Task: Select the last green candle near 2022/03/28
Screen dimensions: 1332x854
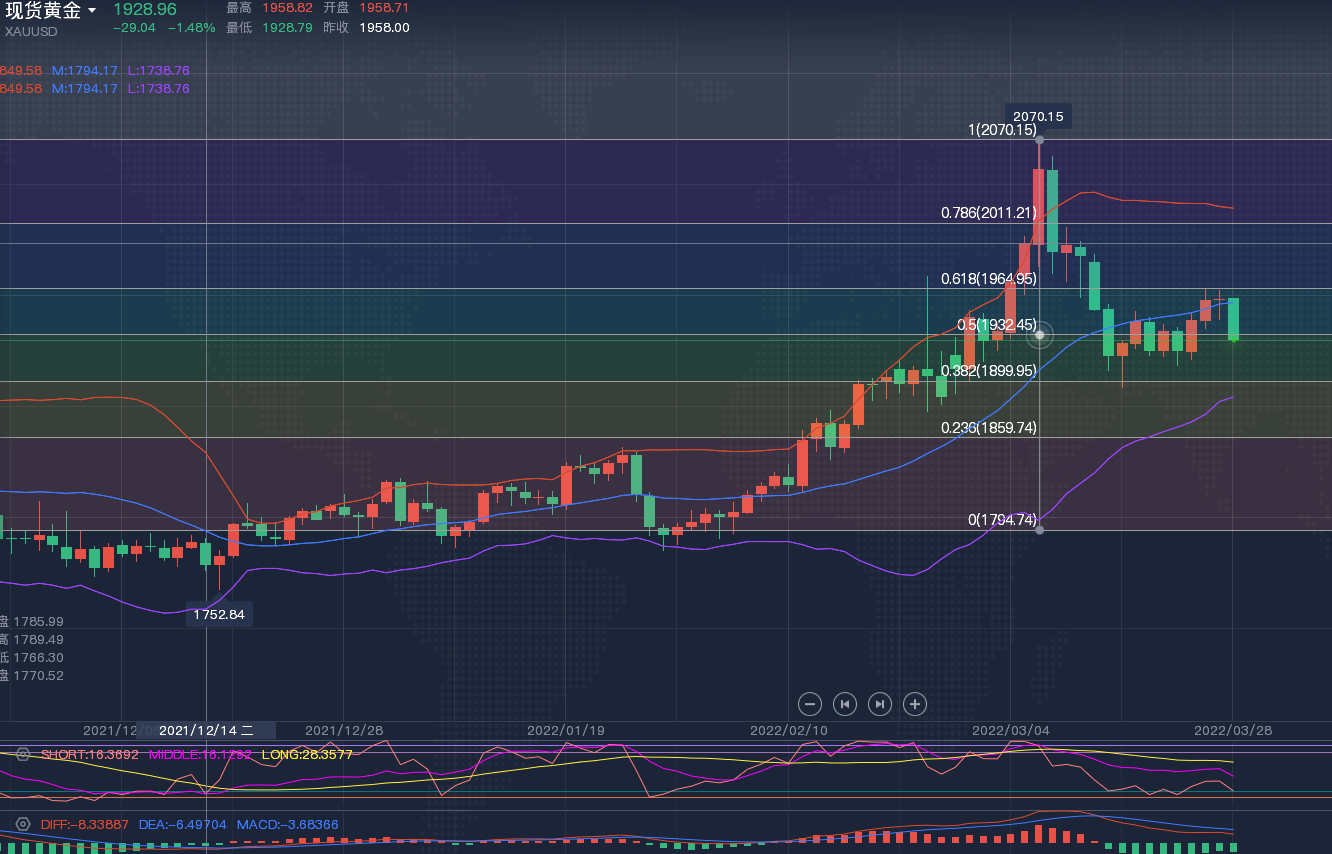Action: tap(1234, 319)
